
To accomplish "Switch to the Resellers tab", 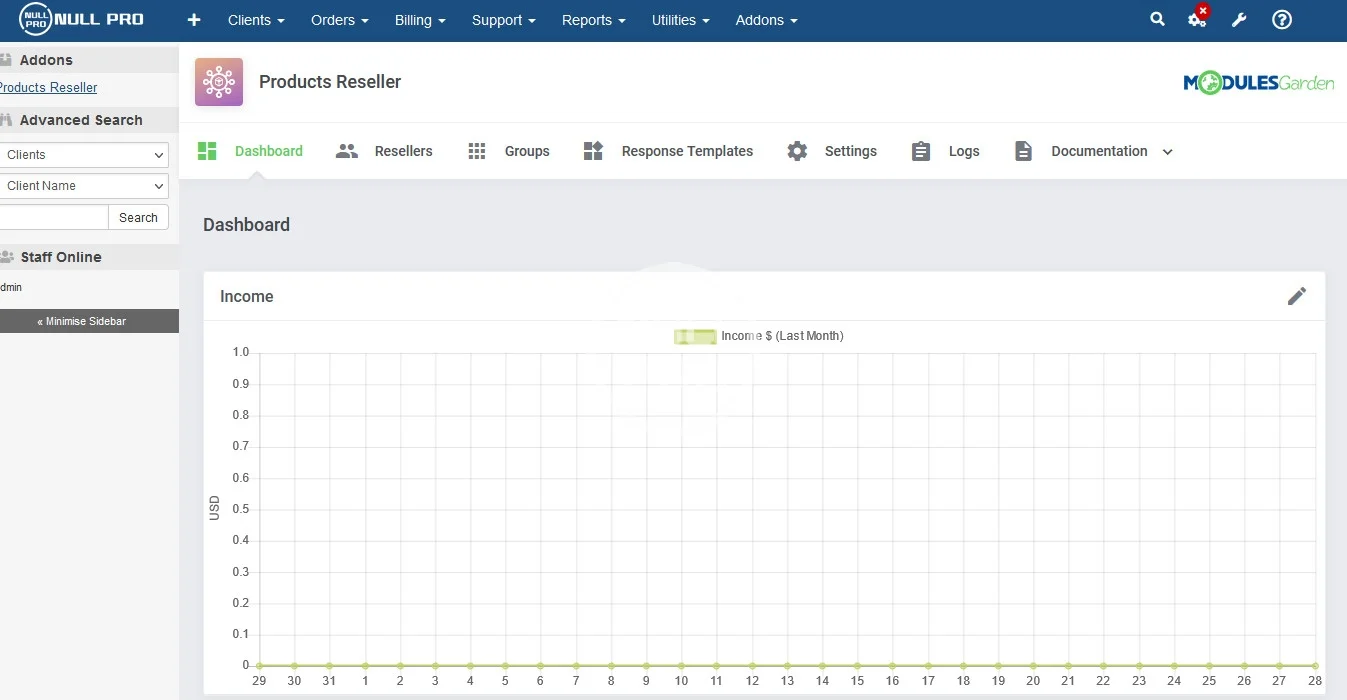I will tap(385, 151).
